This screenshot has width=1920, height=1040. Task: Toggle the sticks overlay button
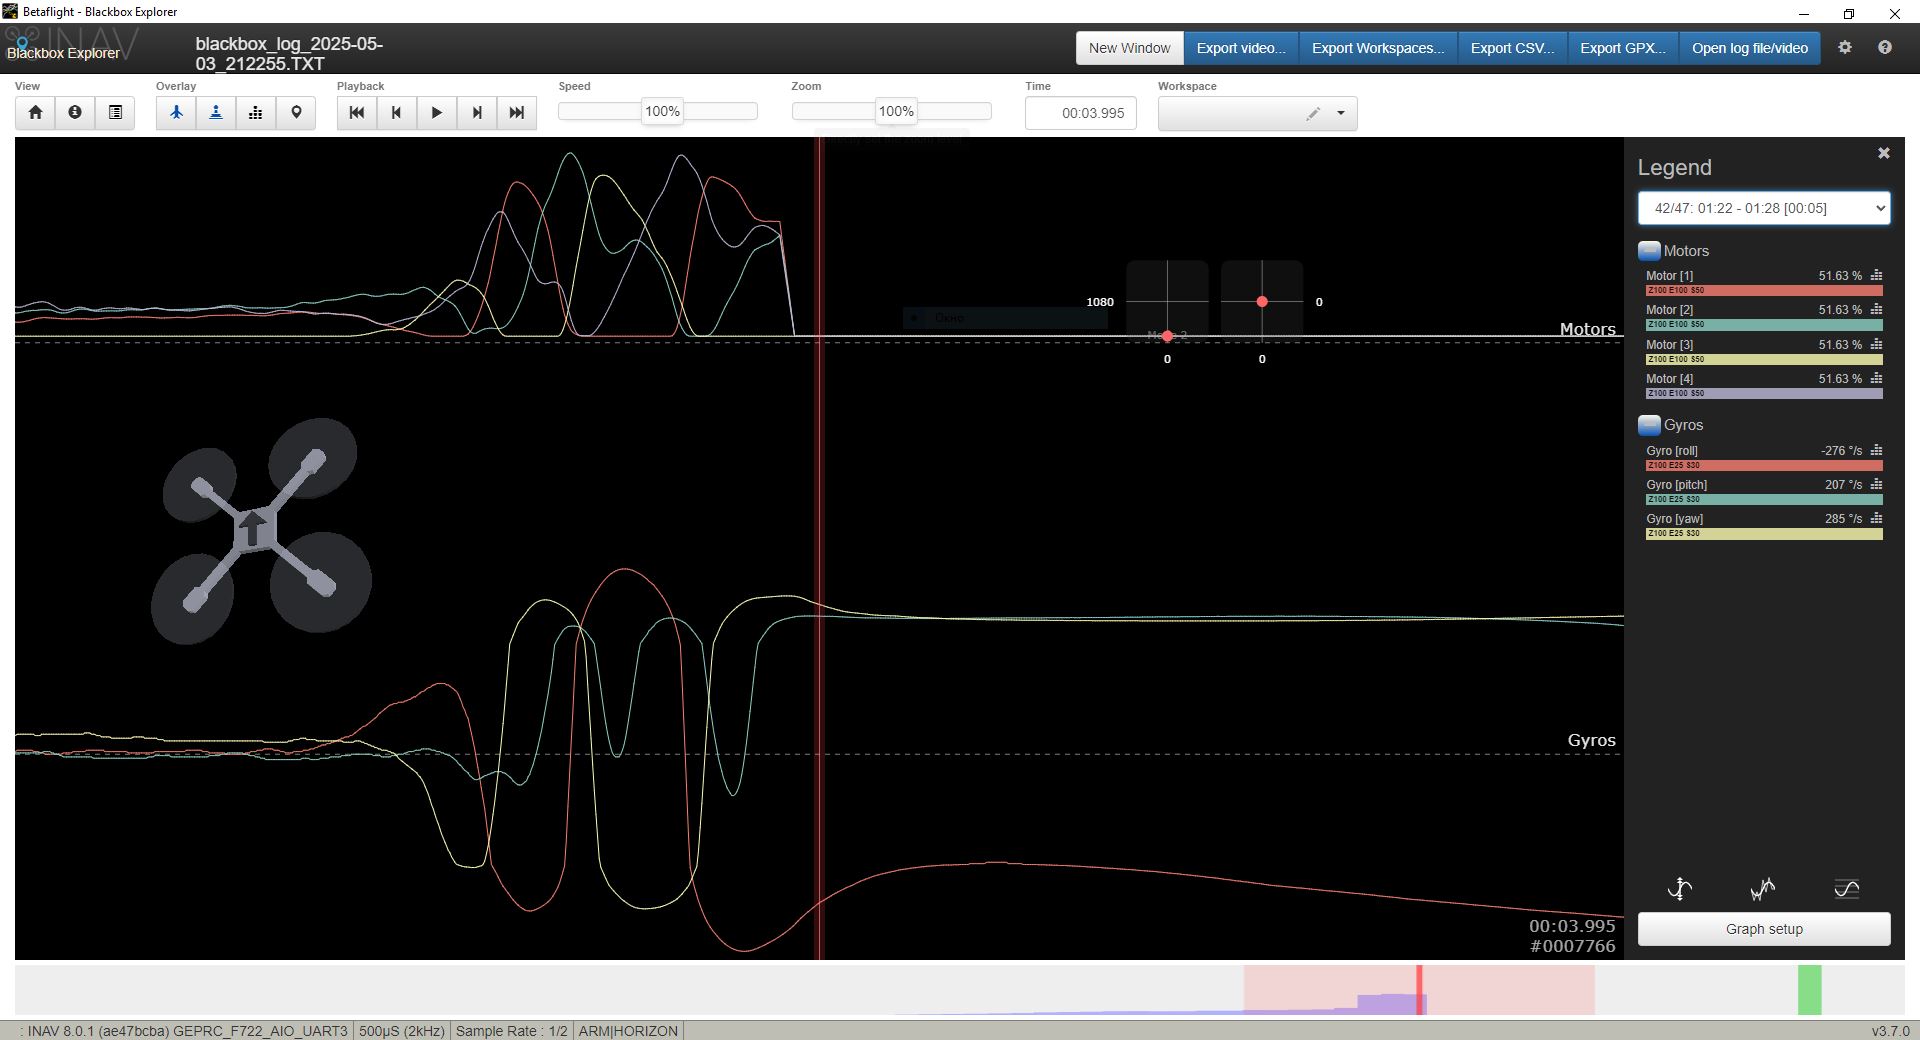click(x=216, y=112)
